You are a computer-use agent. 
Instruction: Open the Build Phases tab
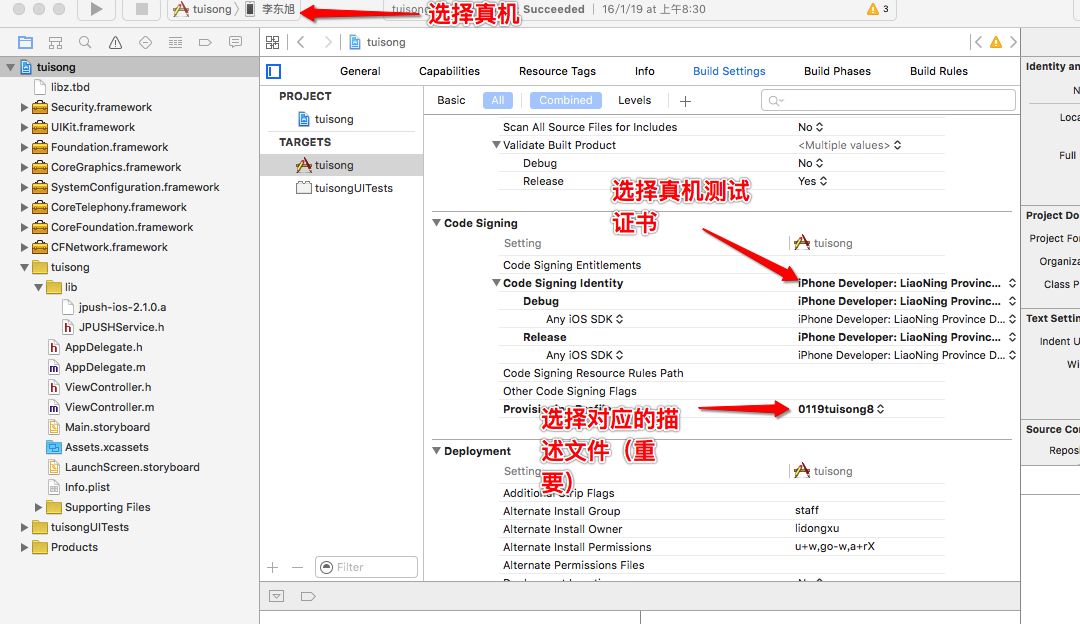837,71
